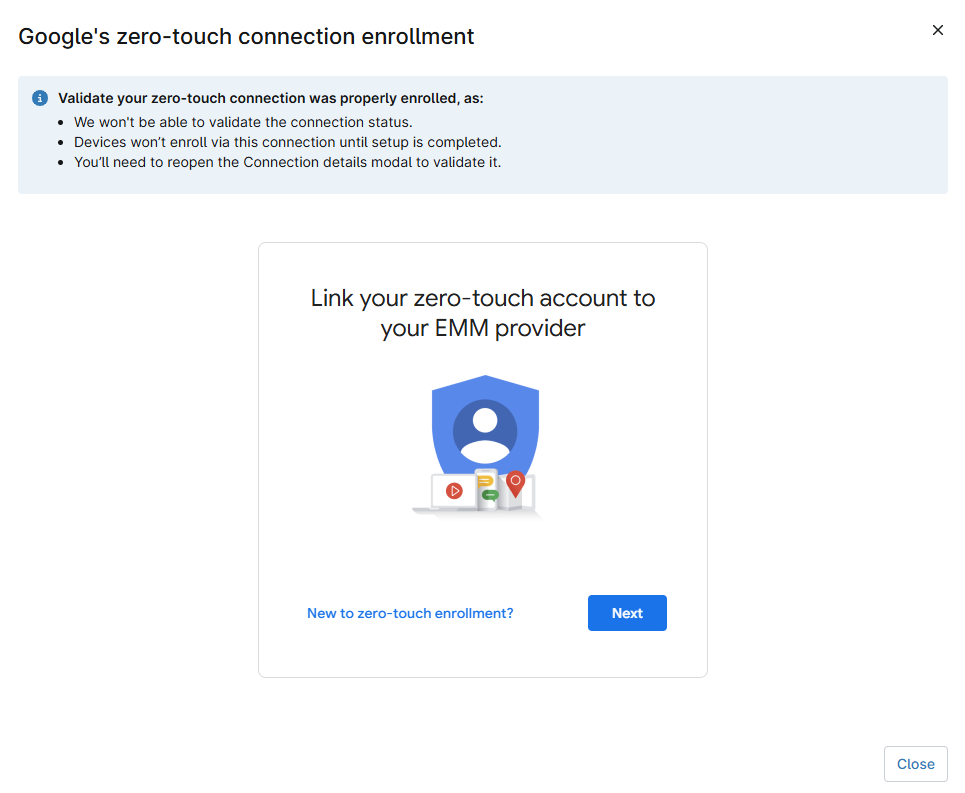The image size is (965, 793).
Task: Open the New to zero-touch enrollment link
Action: click(x=410, y=613)
